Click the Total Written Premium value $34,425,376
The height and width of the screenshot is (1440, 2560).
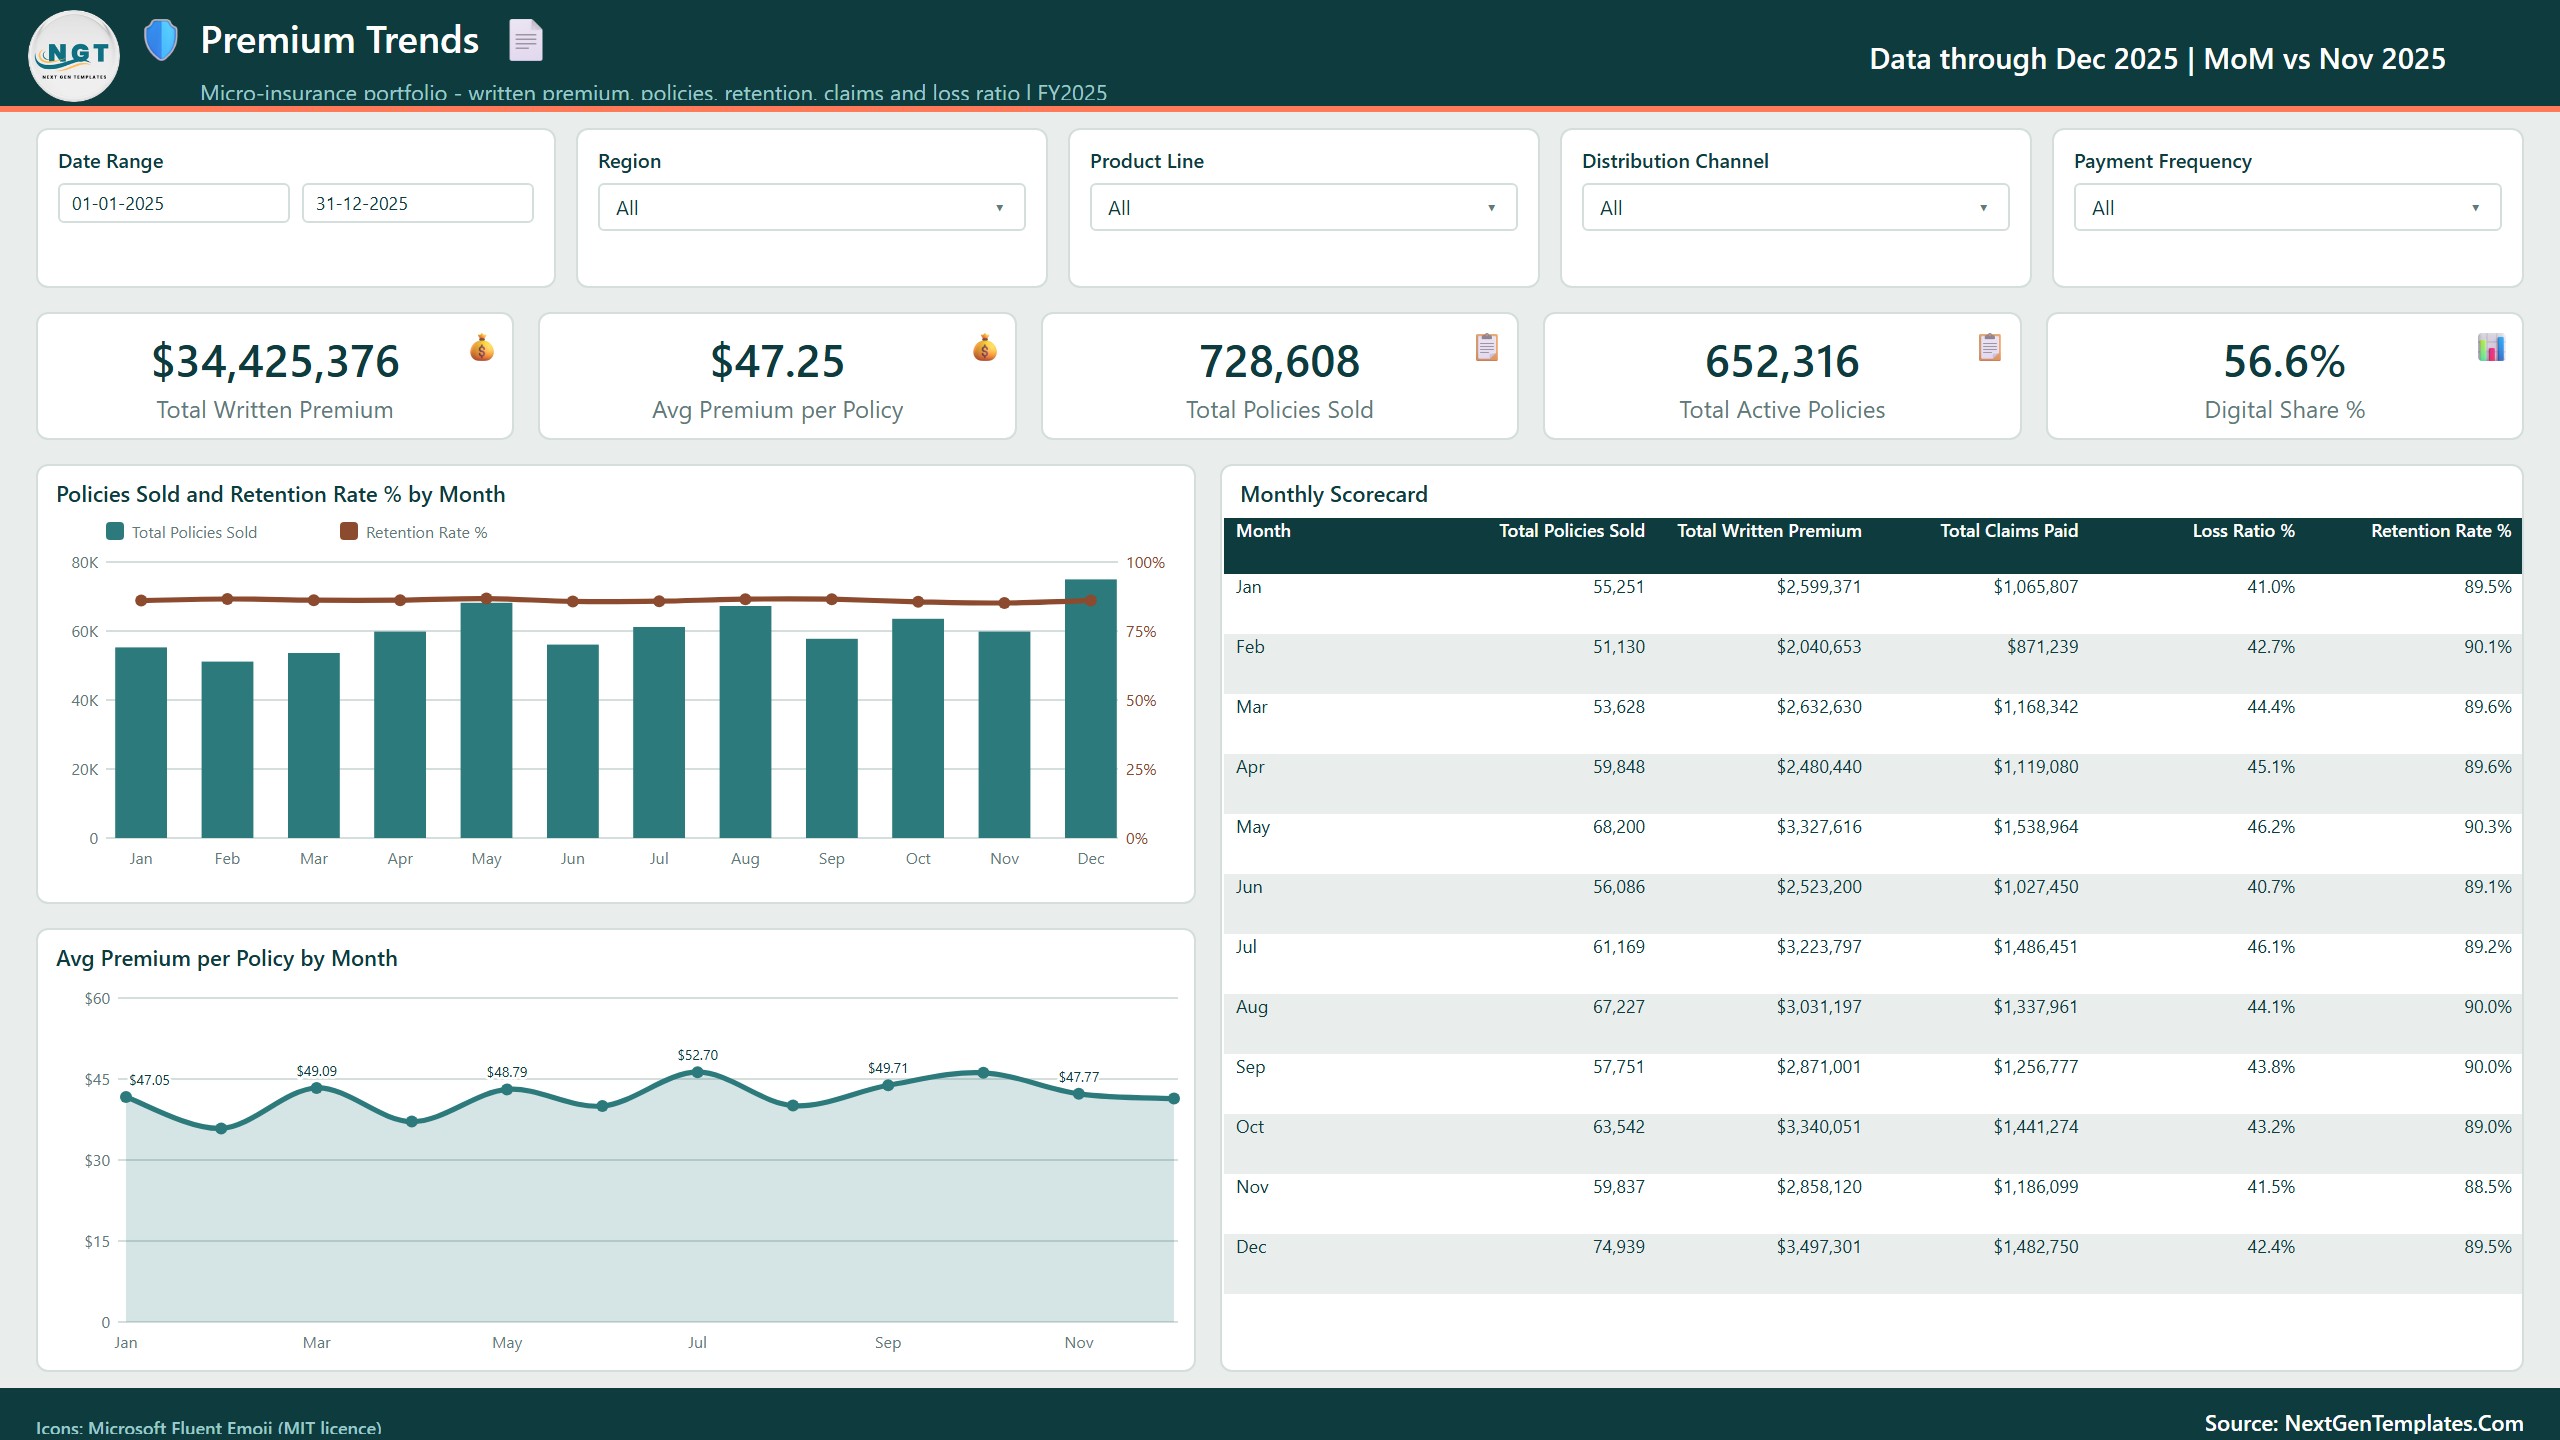[275, 361]
